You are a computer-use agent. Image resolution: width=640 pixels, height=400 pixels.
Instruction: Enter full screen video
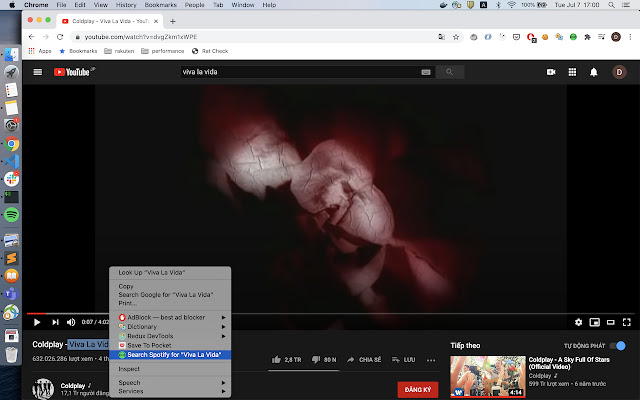coord(627,322)
